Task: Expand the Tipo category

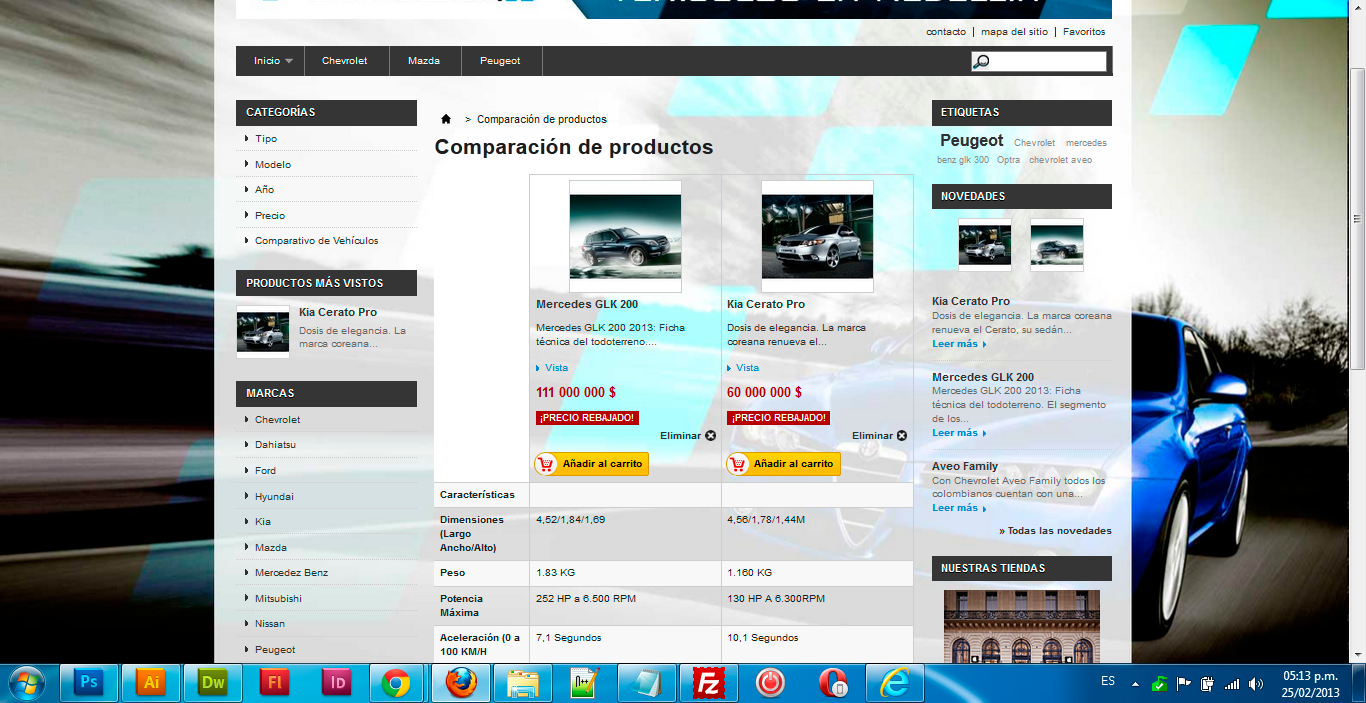Action: tap(266, 139)
